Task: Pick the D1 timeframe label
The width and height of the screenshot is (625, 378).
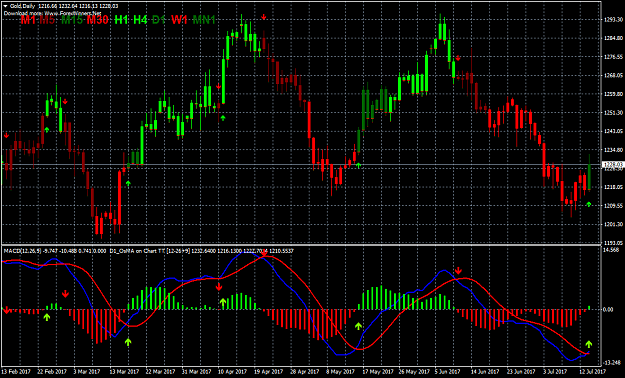Action: click(159, 20)
